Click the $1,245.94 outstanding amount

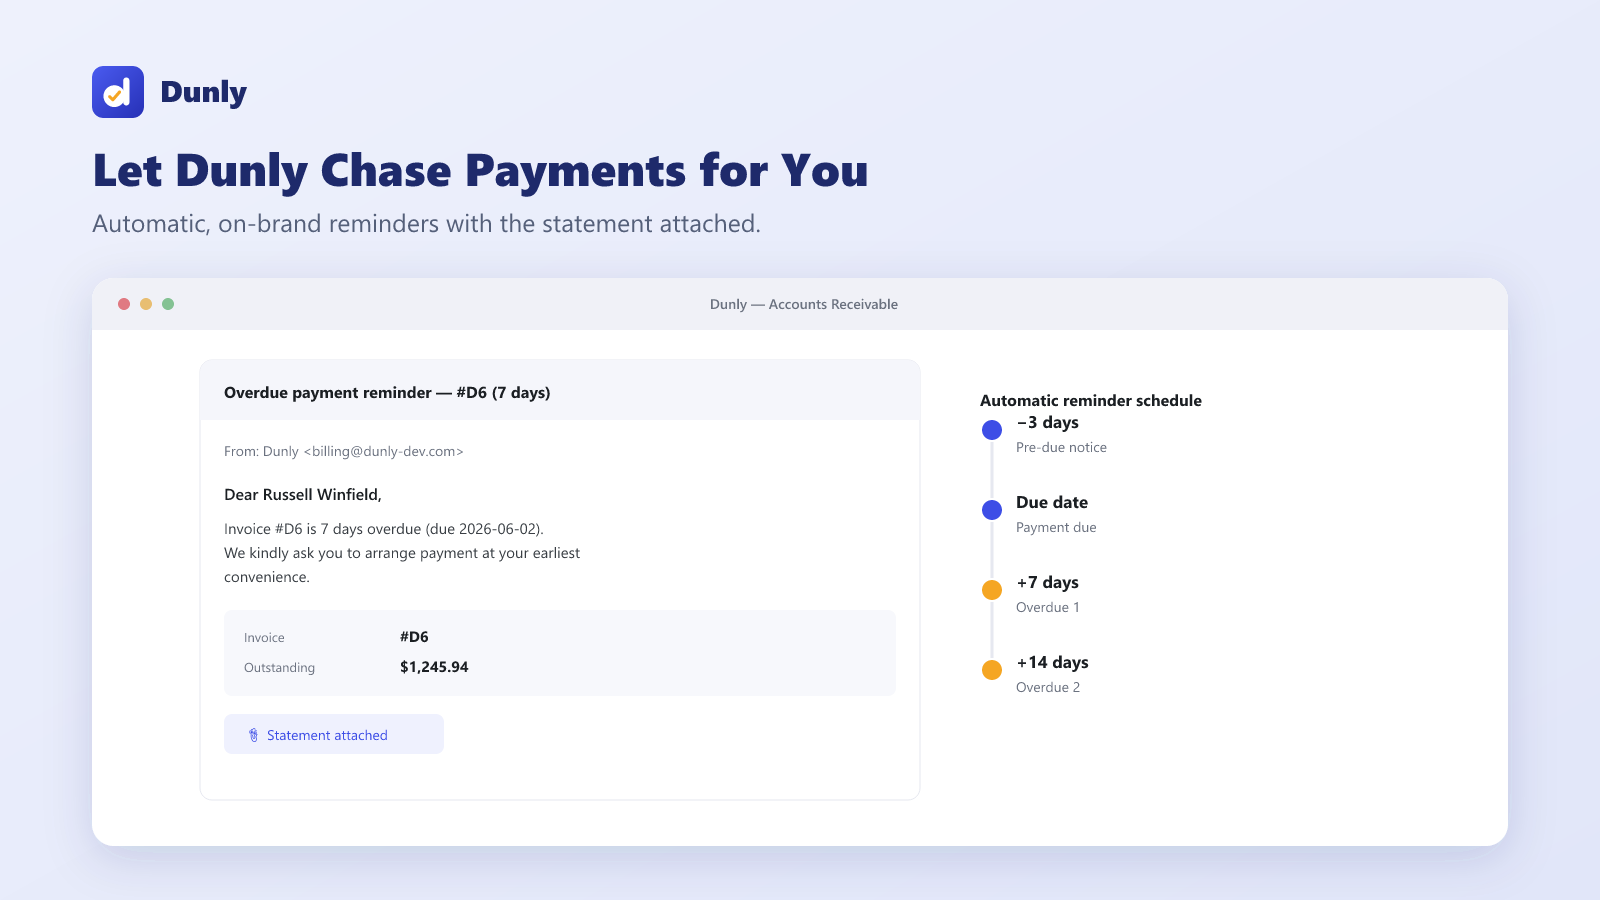[434, 667]
